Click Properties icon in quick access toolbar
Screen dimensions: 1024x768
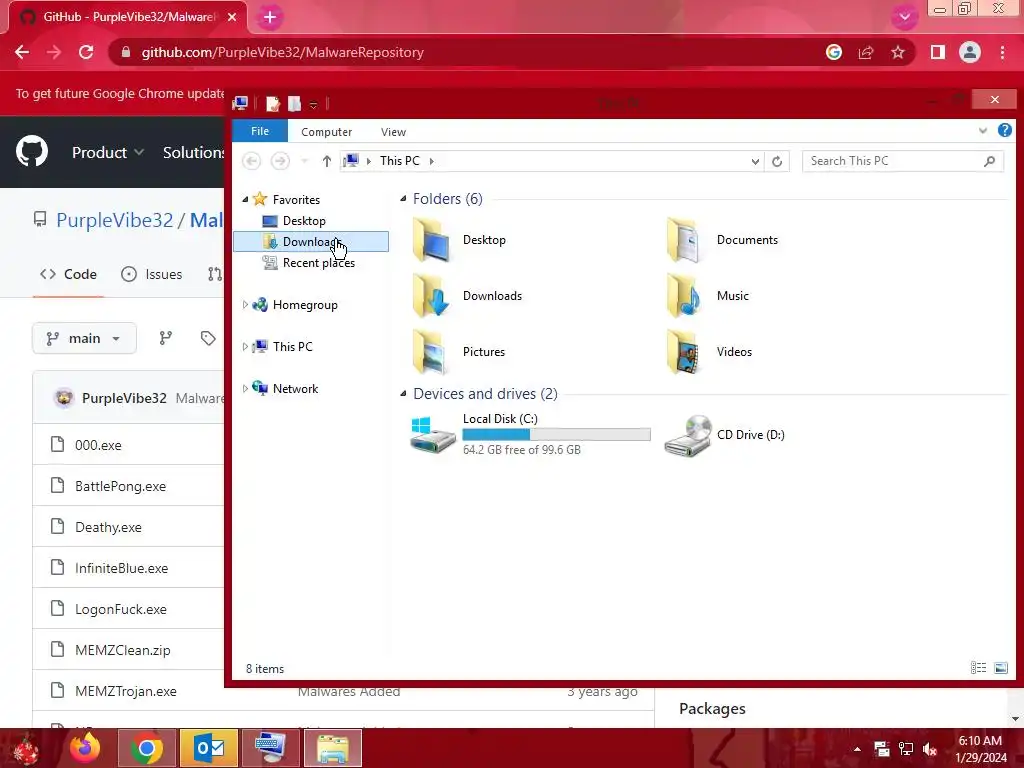click(273, 103)
